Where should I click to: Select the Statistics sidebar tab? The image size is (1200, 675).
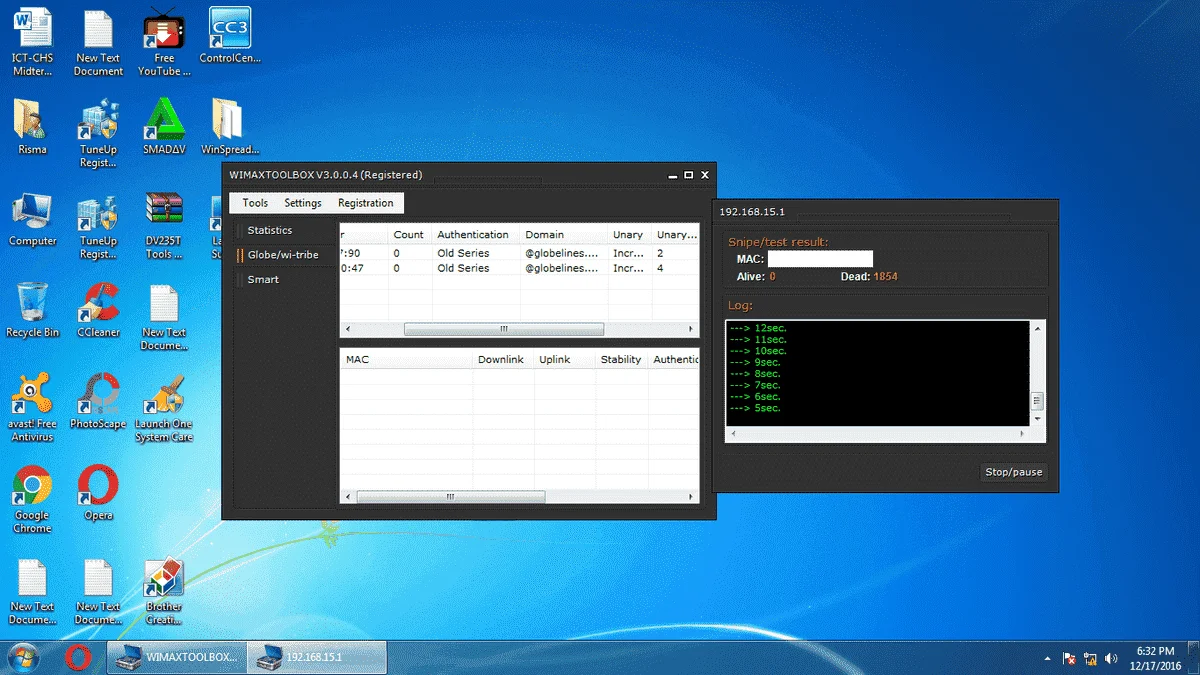coord(283,231)
